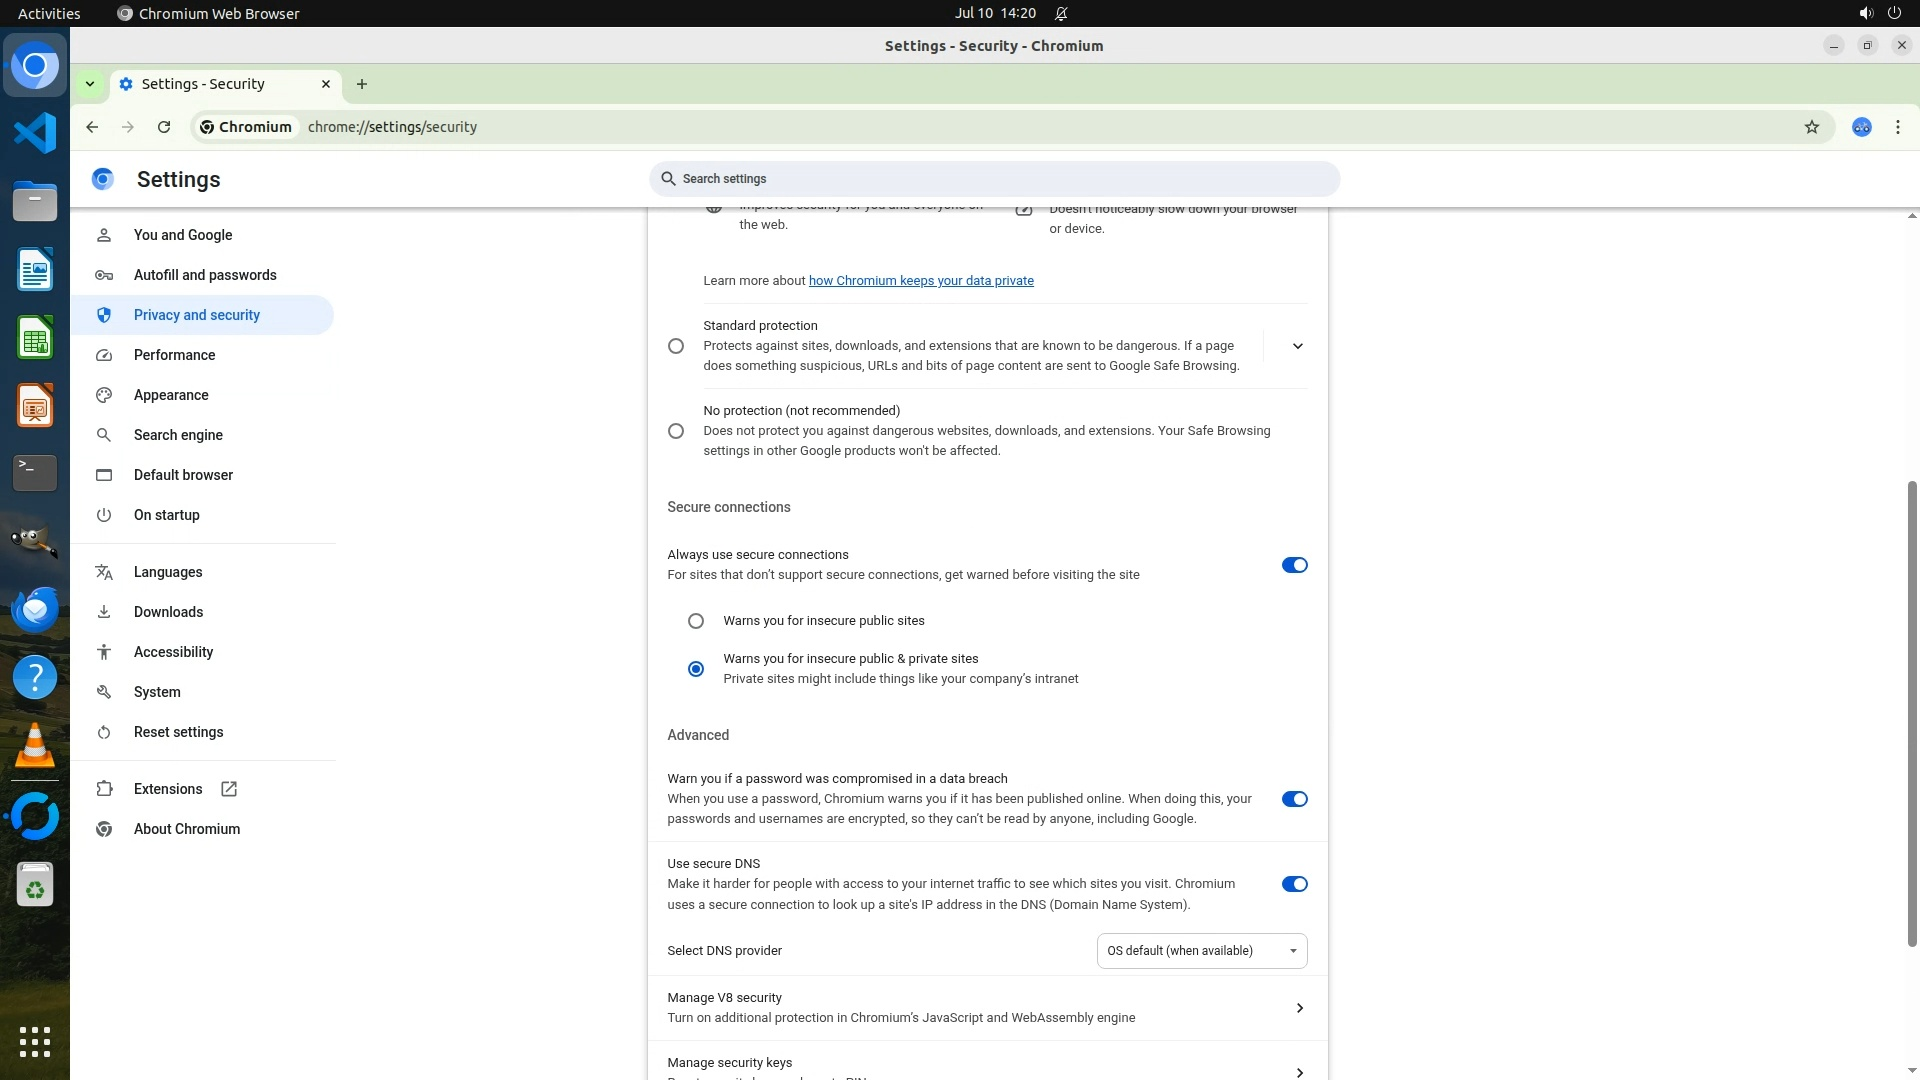1920x1080 pixels.
Task: Reload the page with the refresh icon
Action: 164,127
